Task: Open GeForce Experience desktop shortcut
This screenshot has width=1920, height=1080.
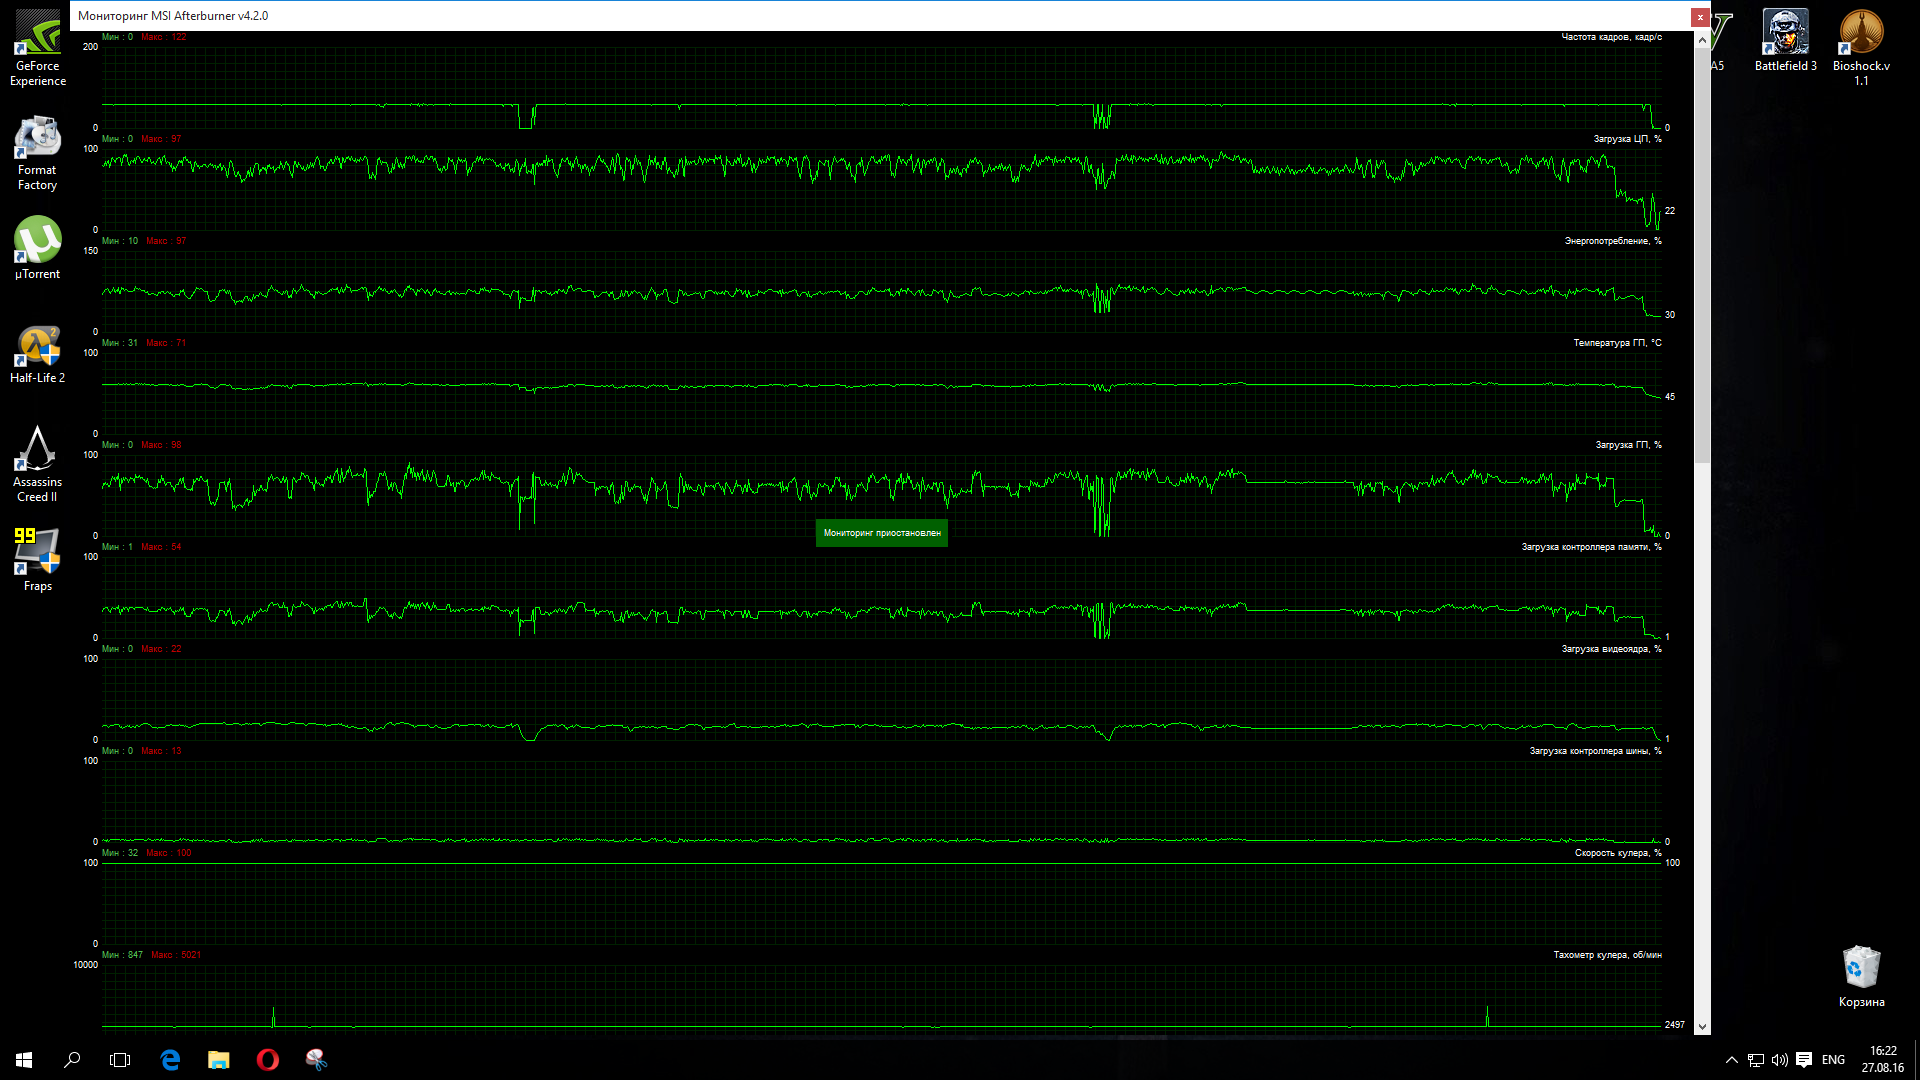Action: click(37, 35)
